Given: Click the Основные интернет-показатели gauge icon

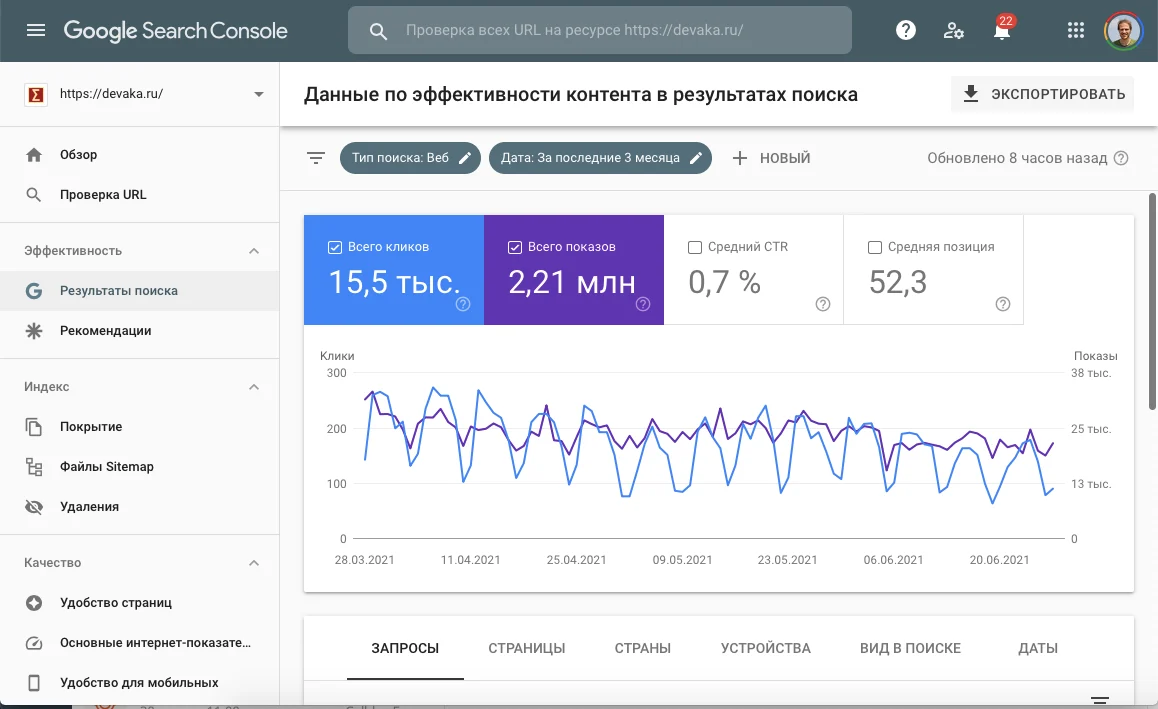Looking at the screenshot, I should pos(34,643).
